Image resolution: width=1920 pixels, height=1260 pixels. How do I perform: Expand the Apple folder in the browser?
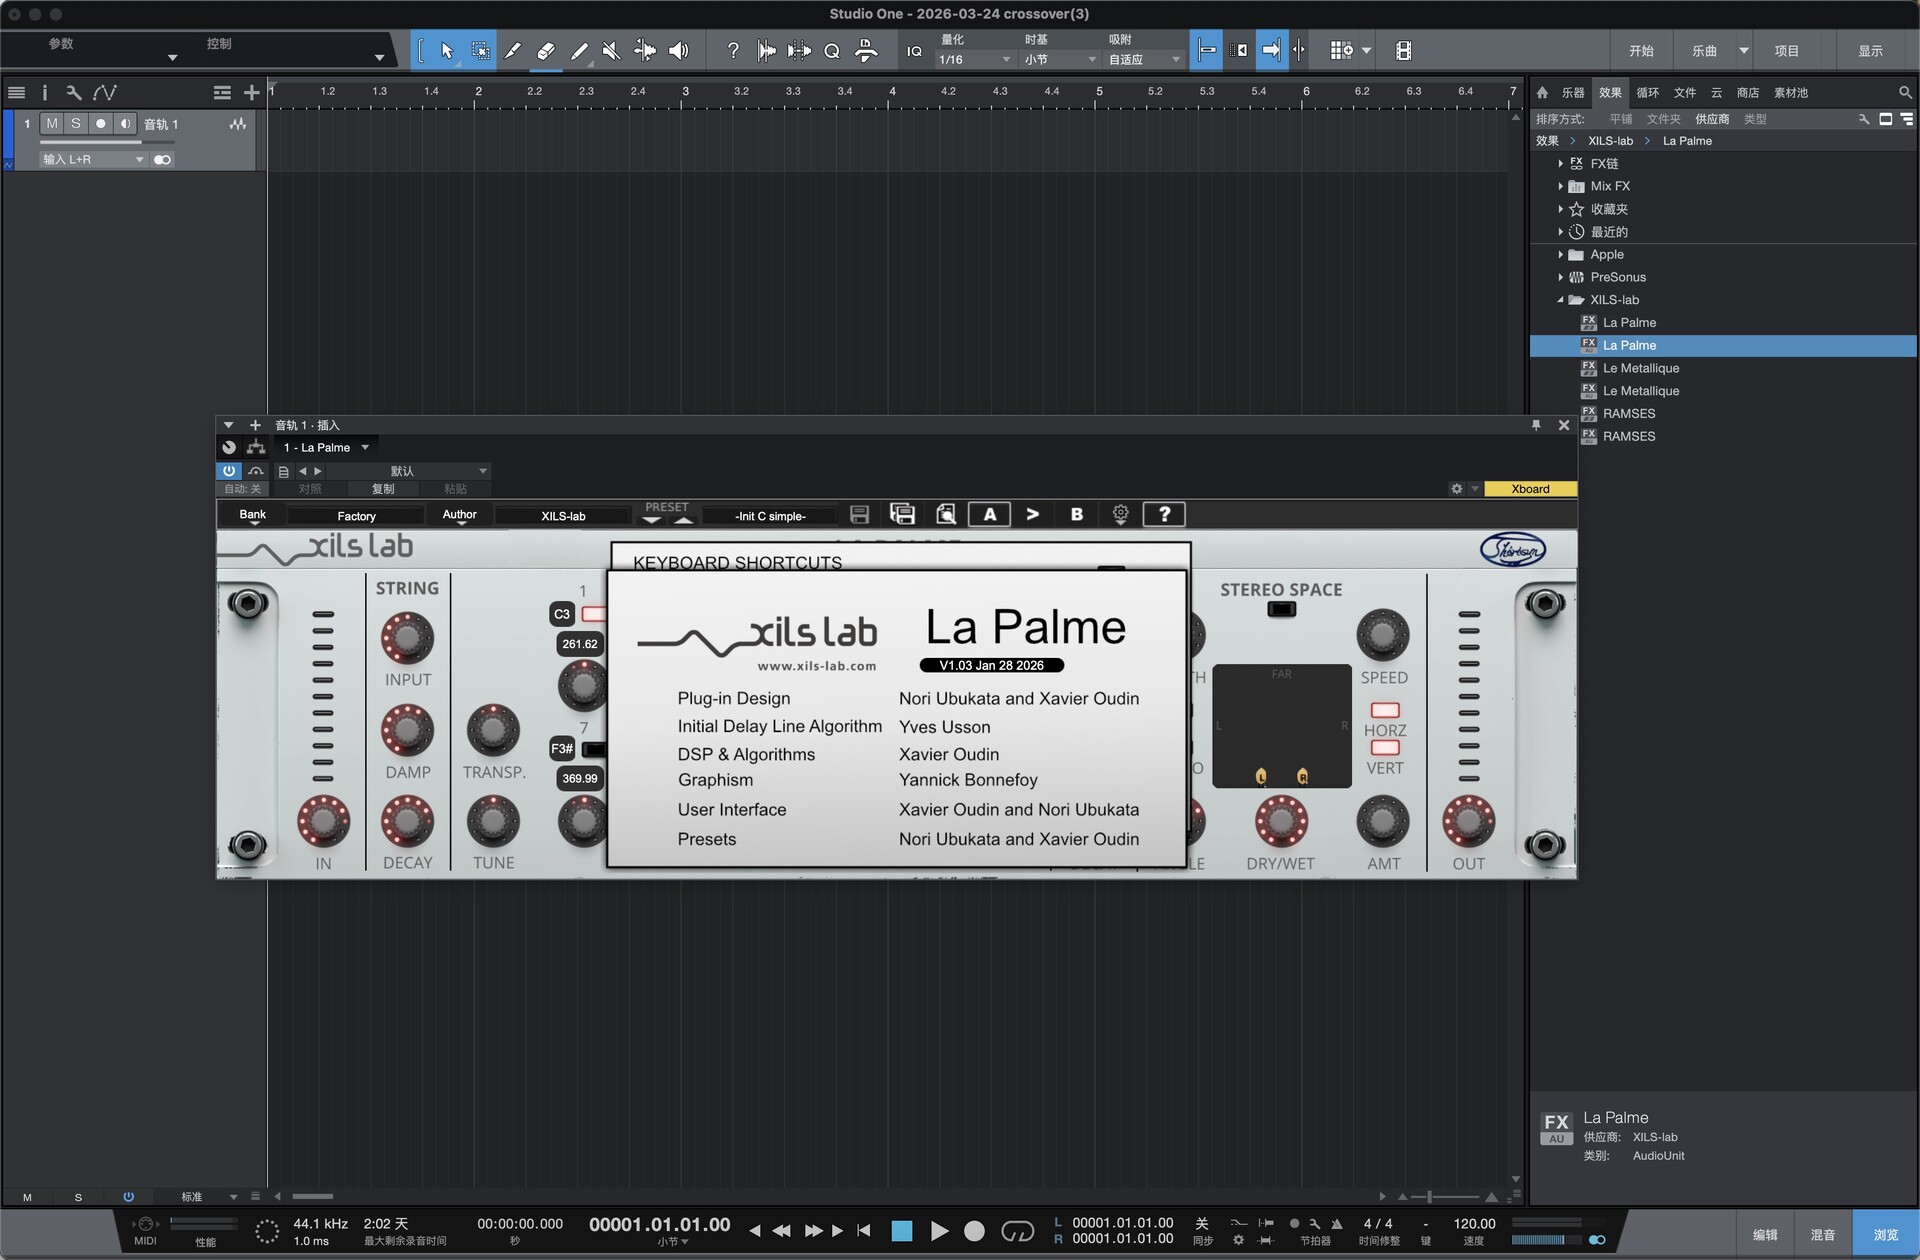1561,254
